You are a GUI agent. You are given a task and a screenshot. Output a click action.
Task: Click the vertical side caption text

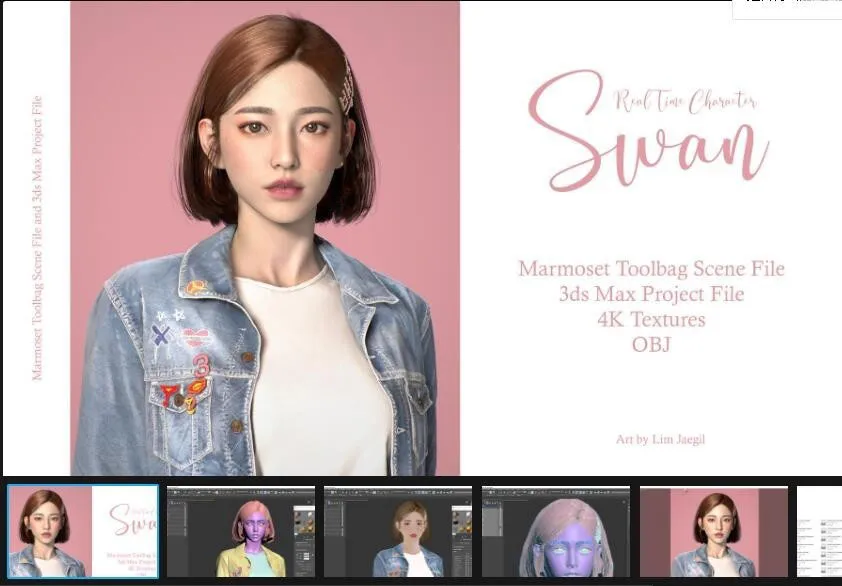coord(38,237)
